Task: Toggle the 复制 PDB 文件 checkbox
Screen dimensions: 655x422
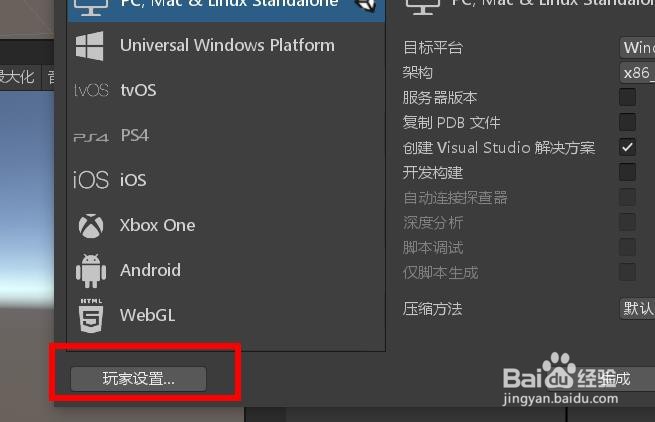Action: pos(627,122)
